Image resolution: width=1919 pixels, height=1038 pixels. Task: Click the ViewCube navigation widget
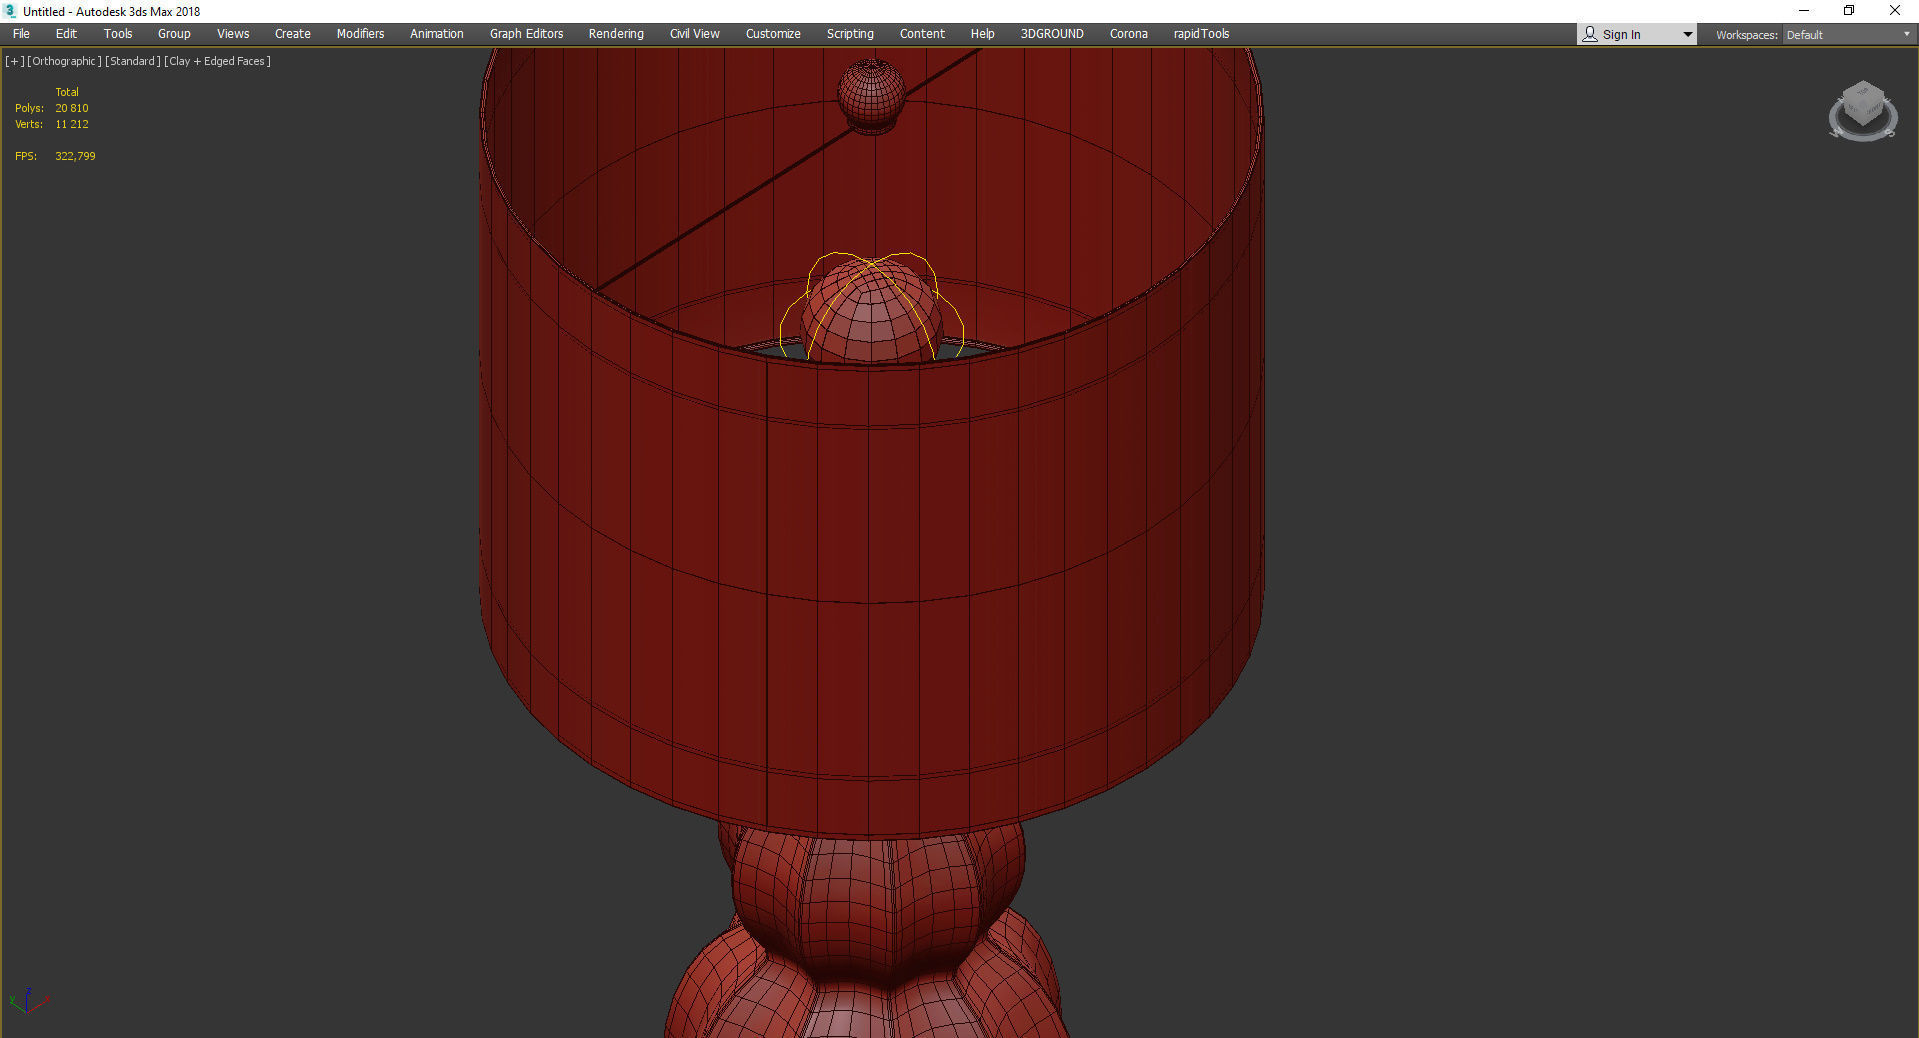coord(1863,111)
